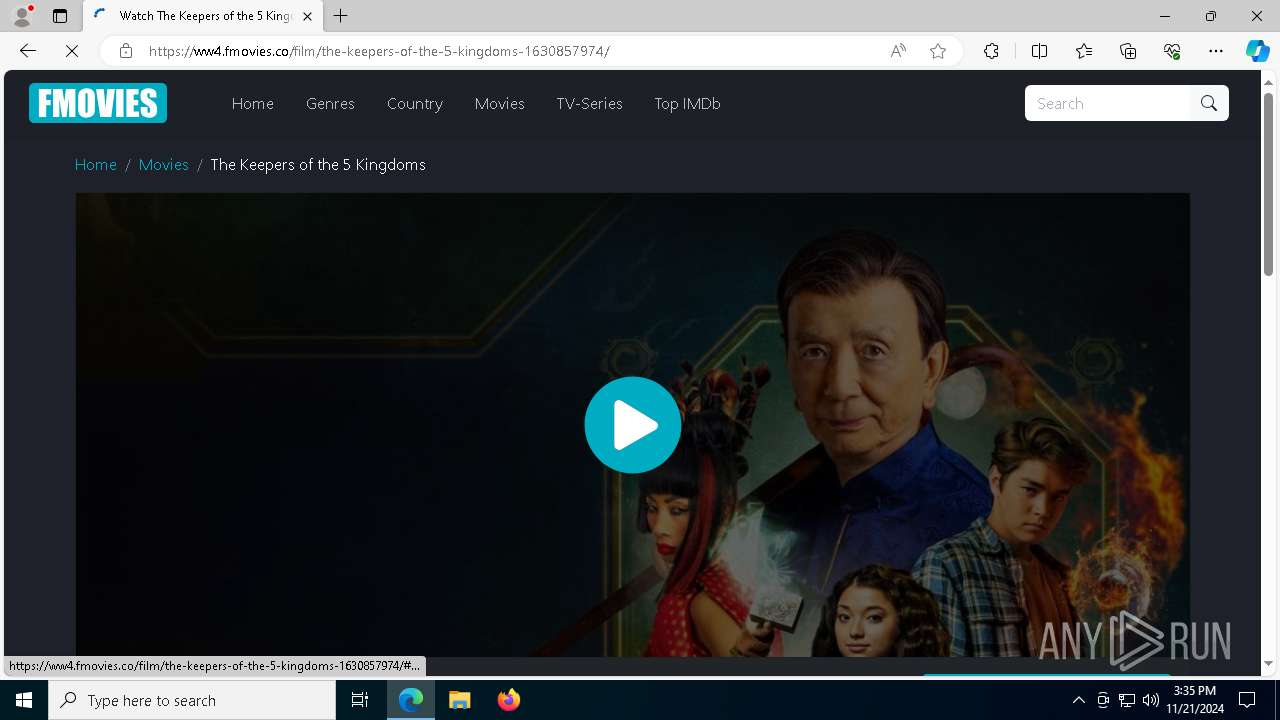Open the Genres menu
The width and height of the screenshot is (1280, 720).
330,103
